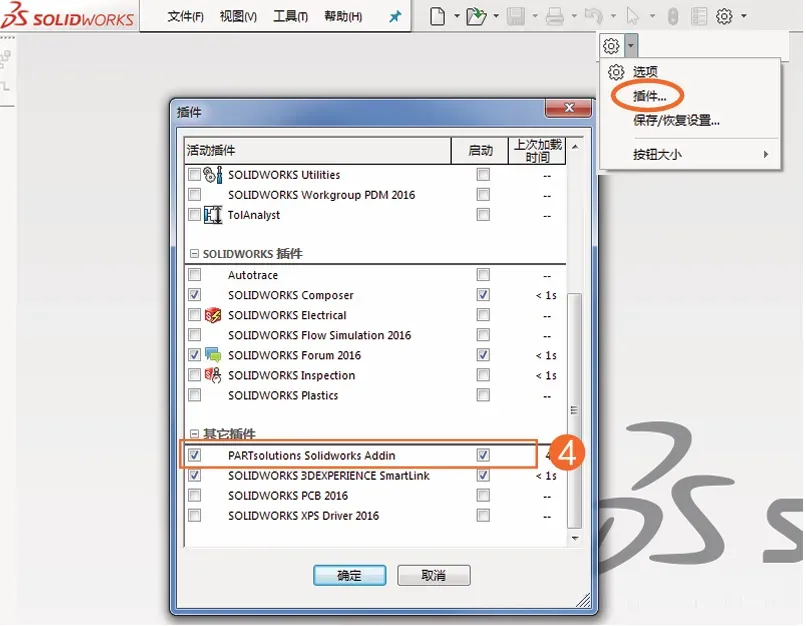
Task: Enable XPS Driver 2016 active checkbox
Action: 194,515
